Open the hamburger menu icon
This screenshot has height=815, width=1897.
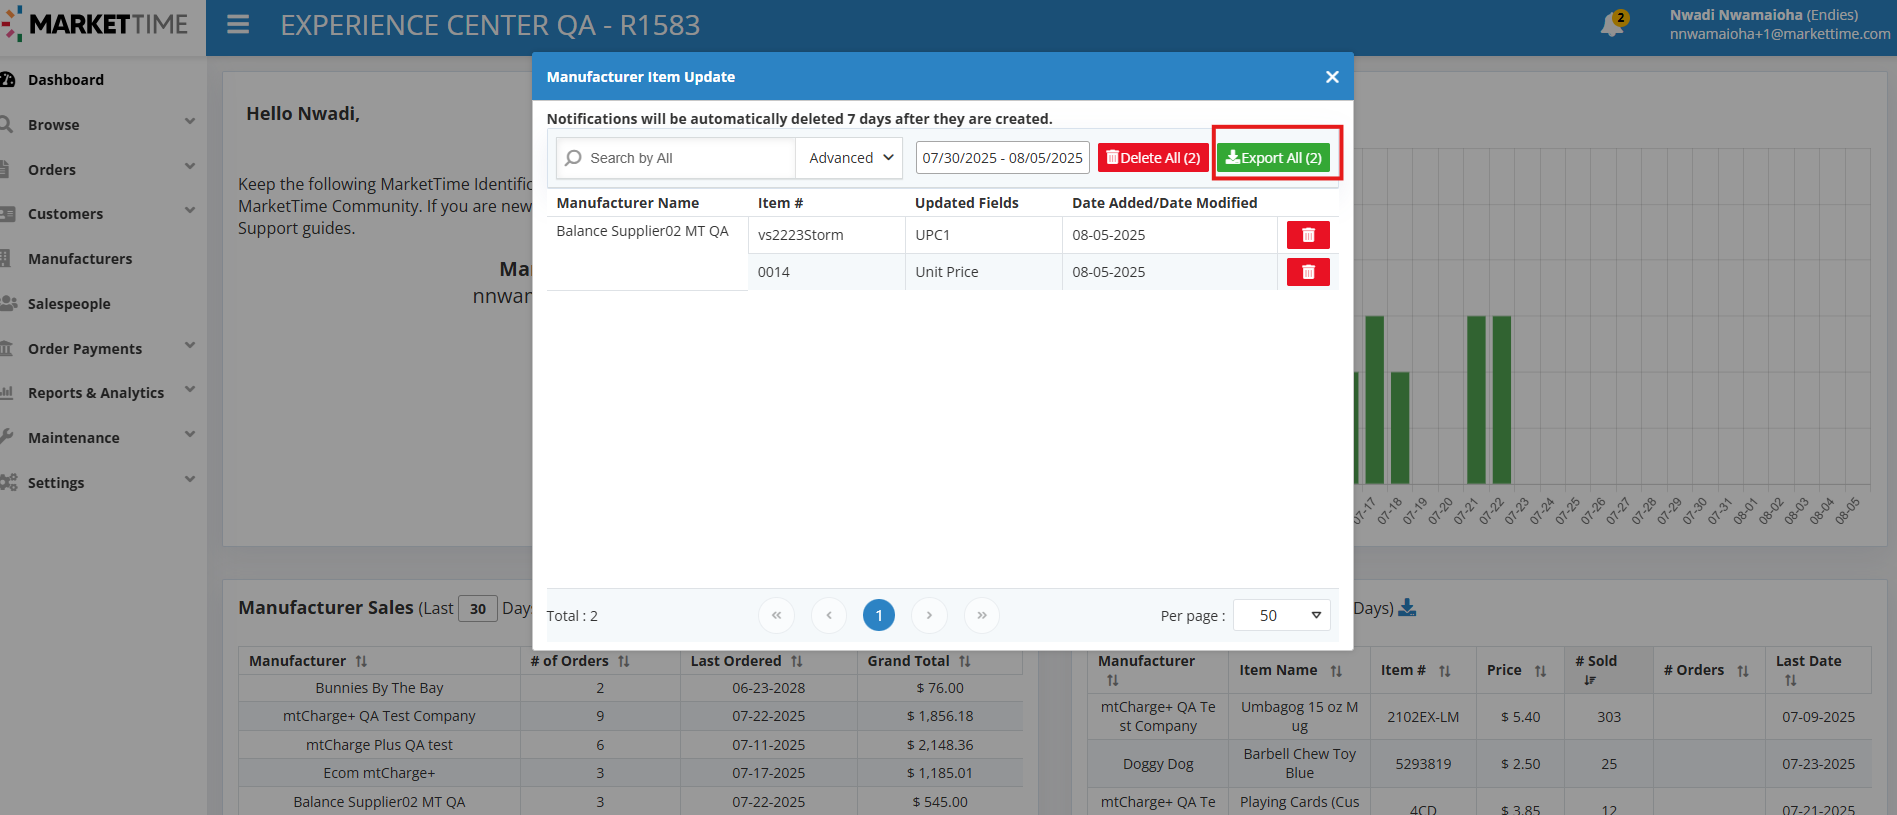pos(238,25)
